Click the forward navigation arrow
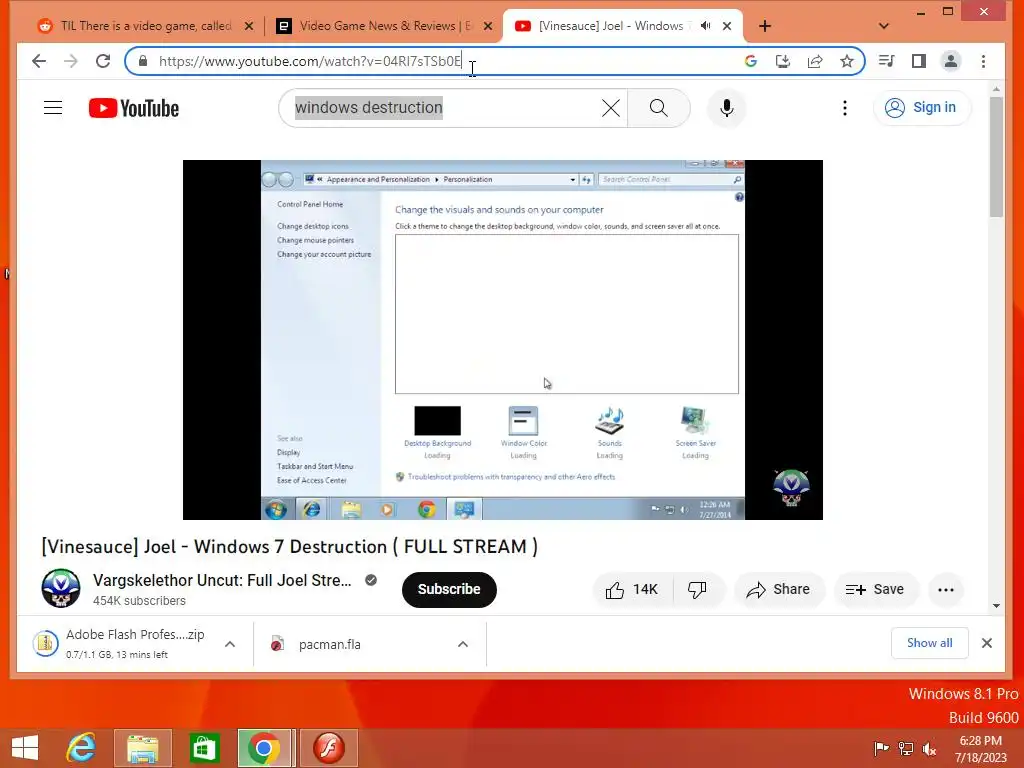The width and height of the screenshot is (1024, 768). (x=71, y=61)
